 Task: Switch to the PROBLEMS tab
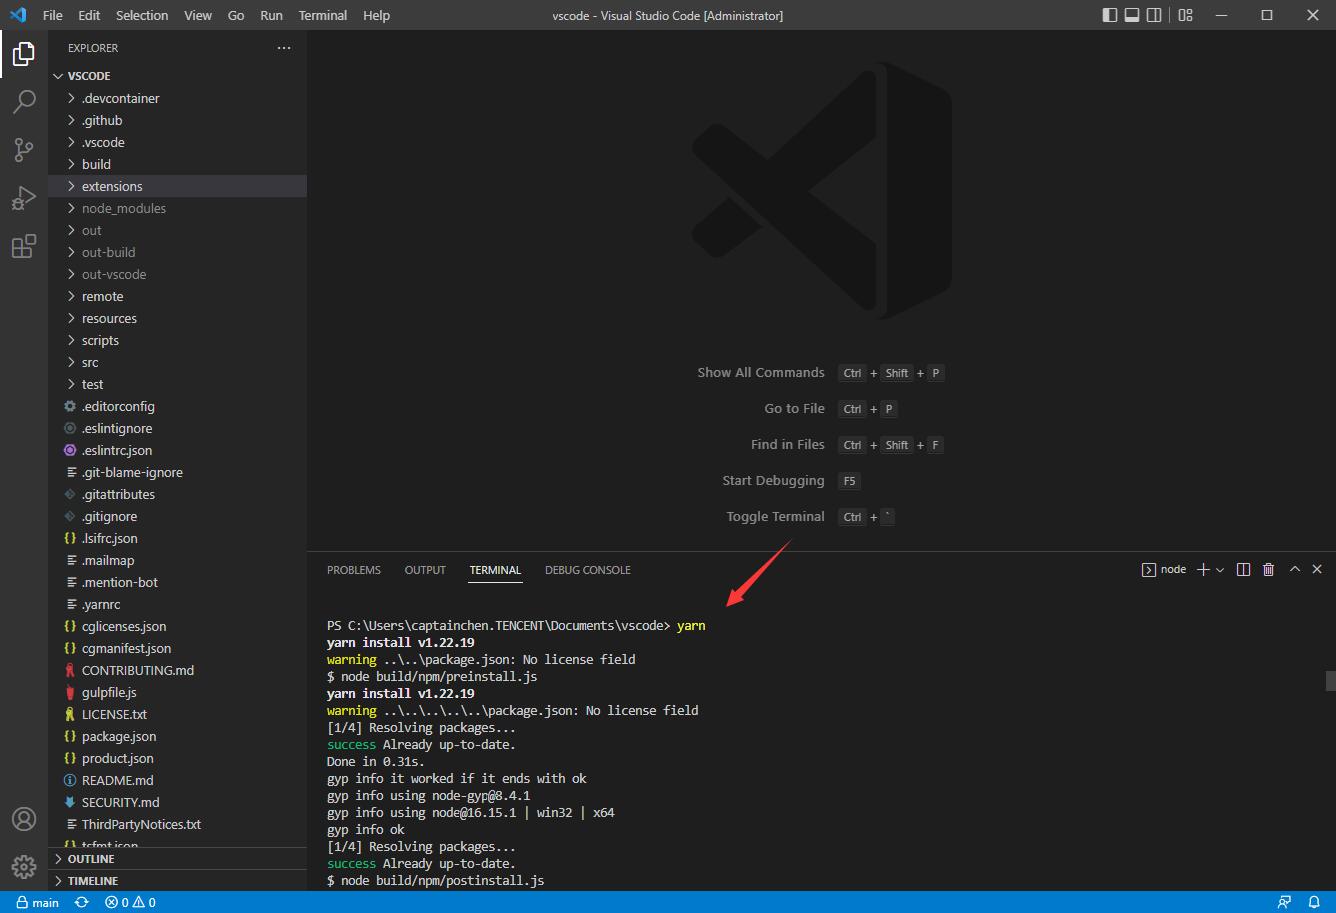[354, 570]
